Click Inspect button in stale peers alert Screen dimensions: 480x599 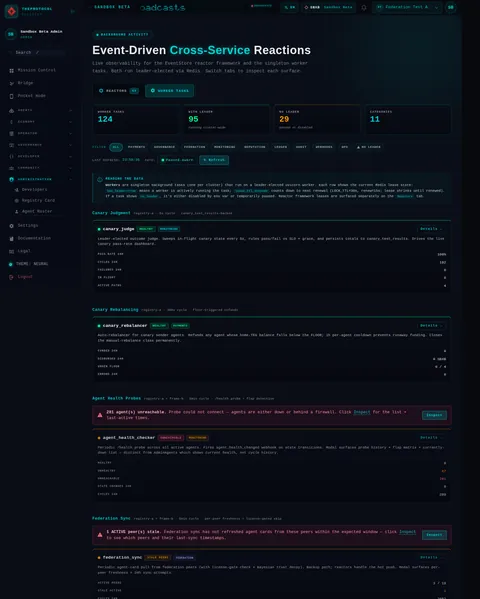pos(434,535)
